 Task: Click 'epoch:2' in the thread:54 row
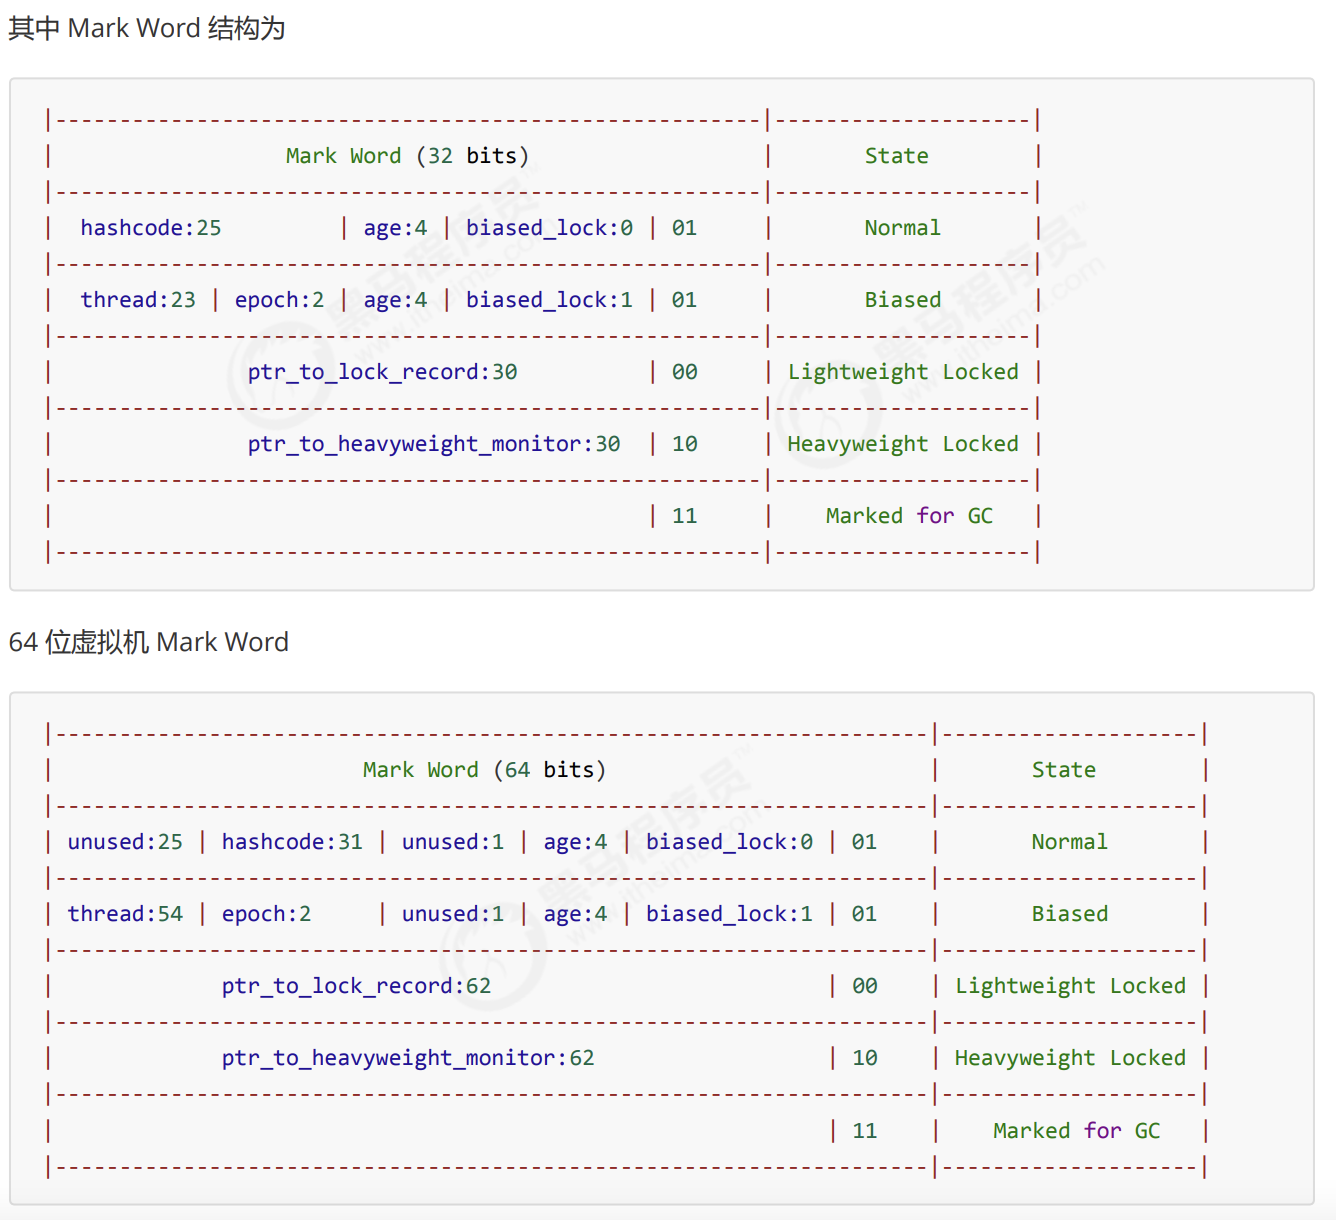(x=266, y=914)
